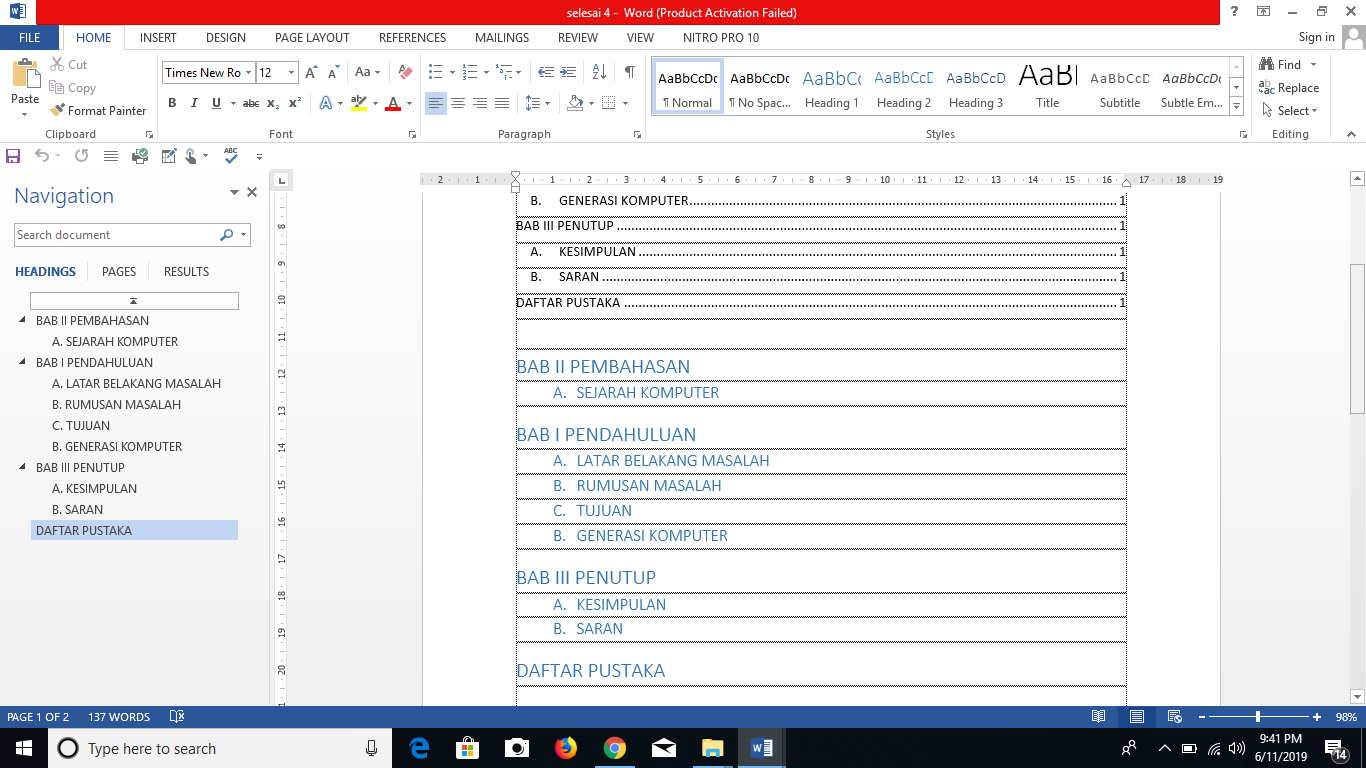Click Increase Font Size icon
The width and height of the screenshot is (1366, 768).
(312, 72)
